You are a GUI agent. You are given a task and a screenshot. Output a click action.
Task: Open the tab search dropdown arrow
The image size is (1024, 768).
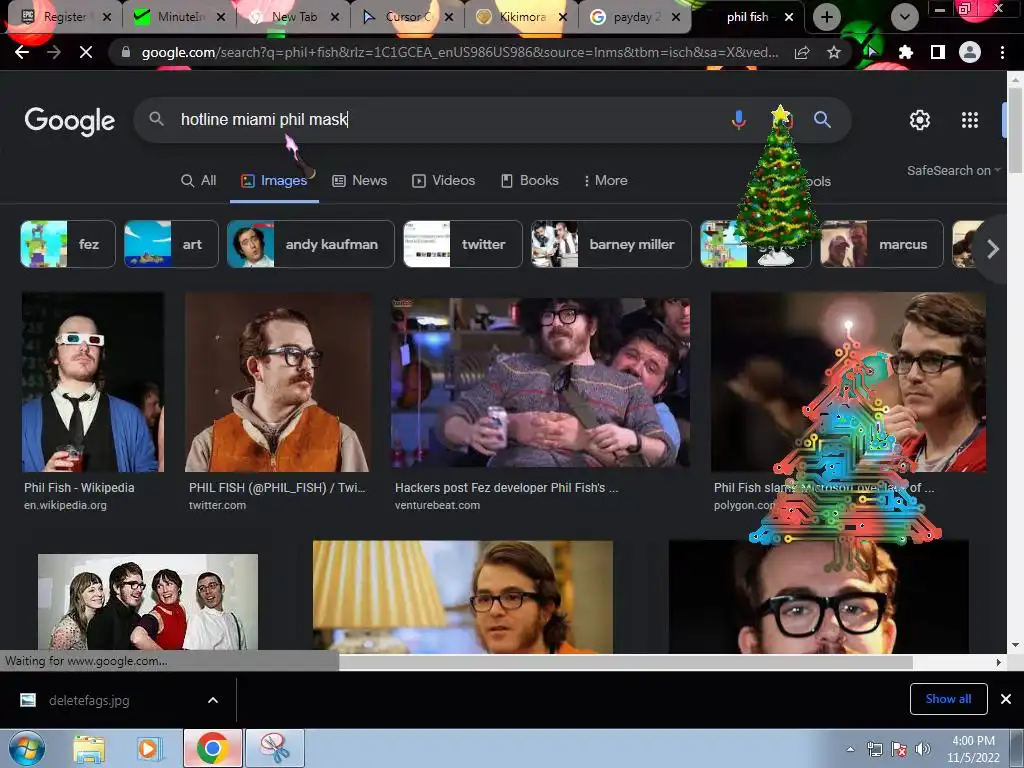tap(904, 17)
